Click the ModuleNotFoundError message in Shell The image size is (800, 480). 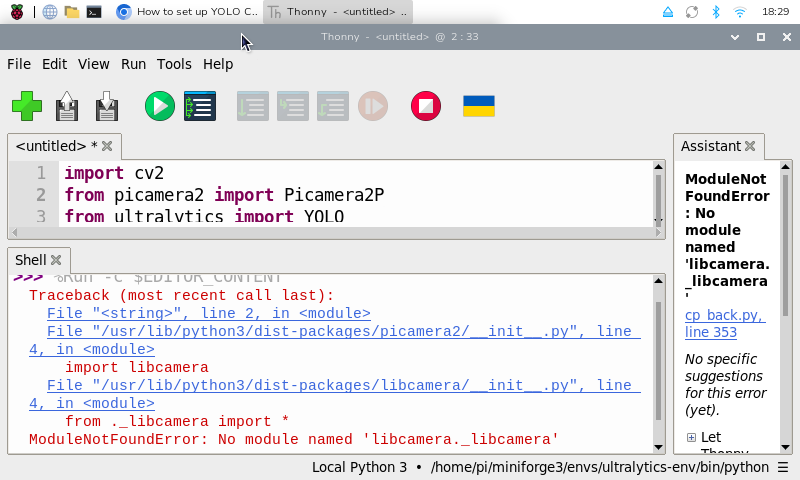pos(293,440)
